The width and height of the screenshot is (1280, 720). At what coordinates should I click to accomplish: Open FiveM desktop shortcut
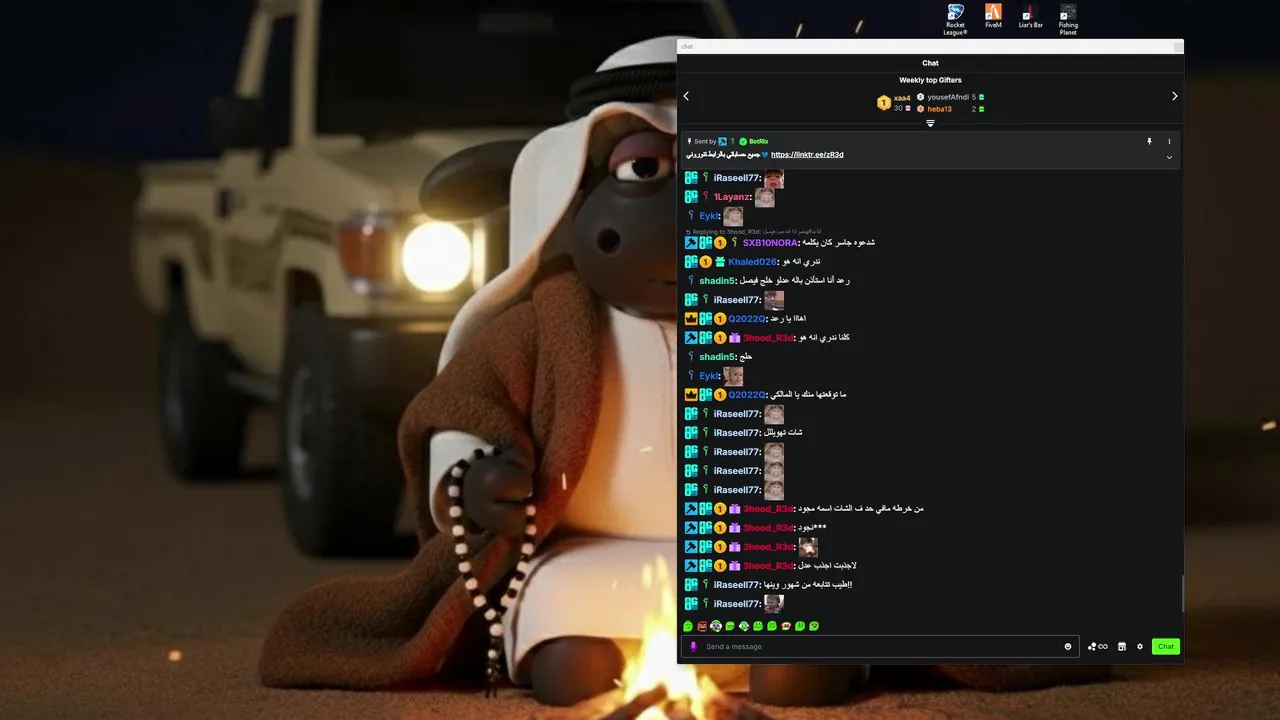coord(993,16)
